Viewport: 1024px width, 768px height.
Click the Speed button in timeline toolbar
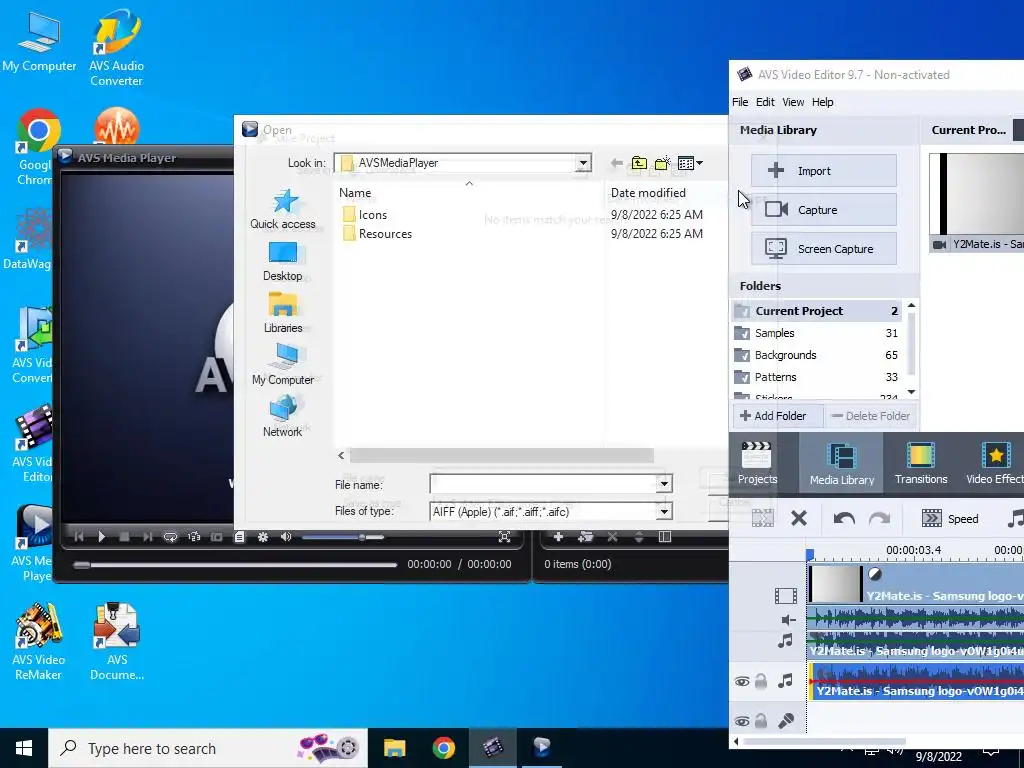[950, 519]
